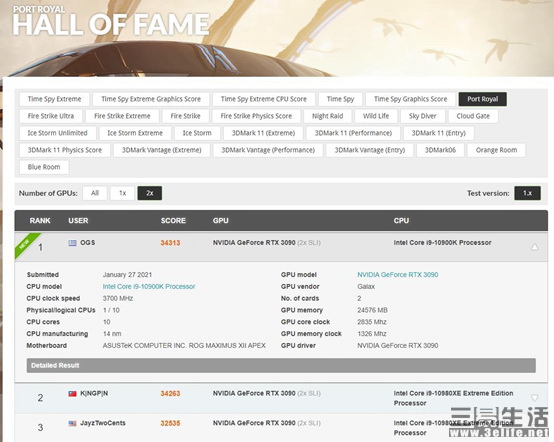
Task: Select the Sky Diver benchmark
Action: 423,116
